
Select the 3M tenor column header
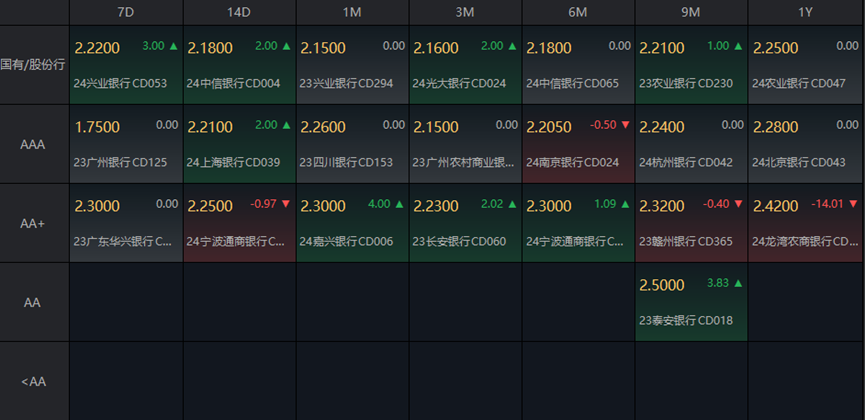[465, 12]
